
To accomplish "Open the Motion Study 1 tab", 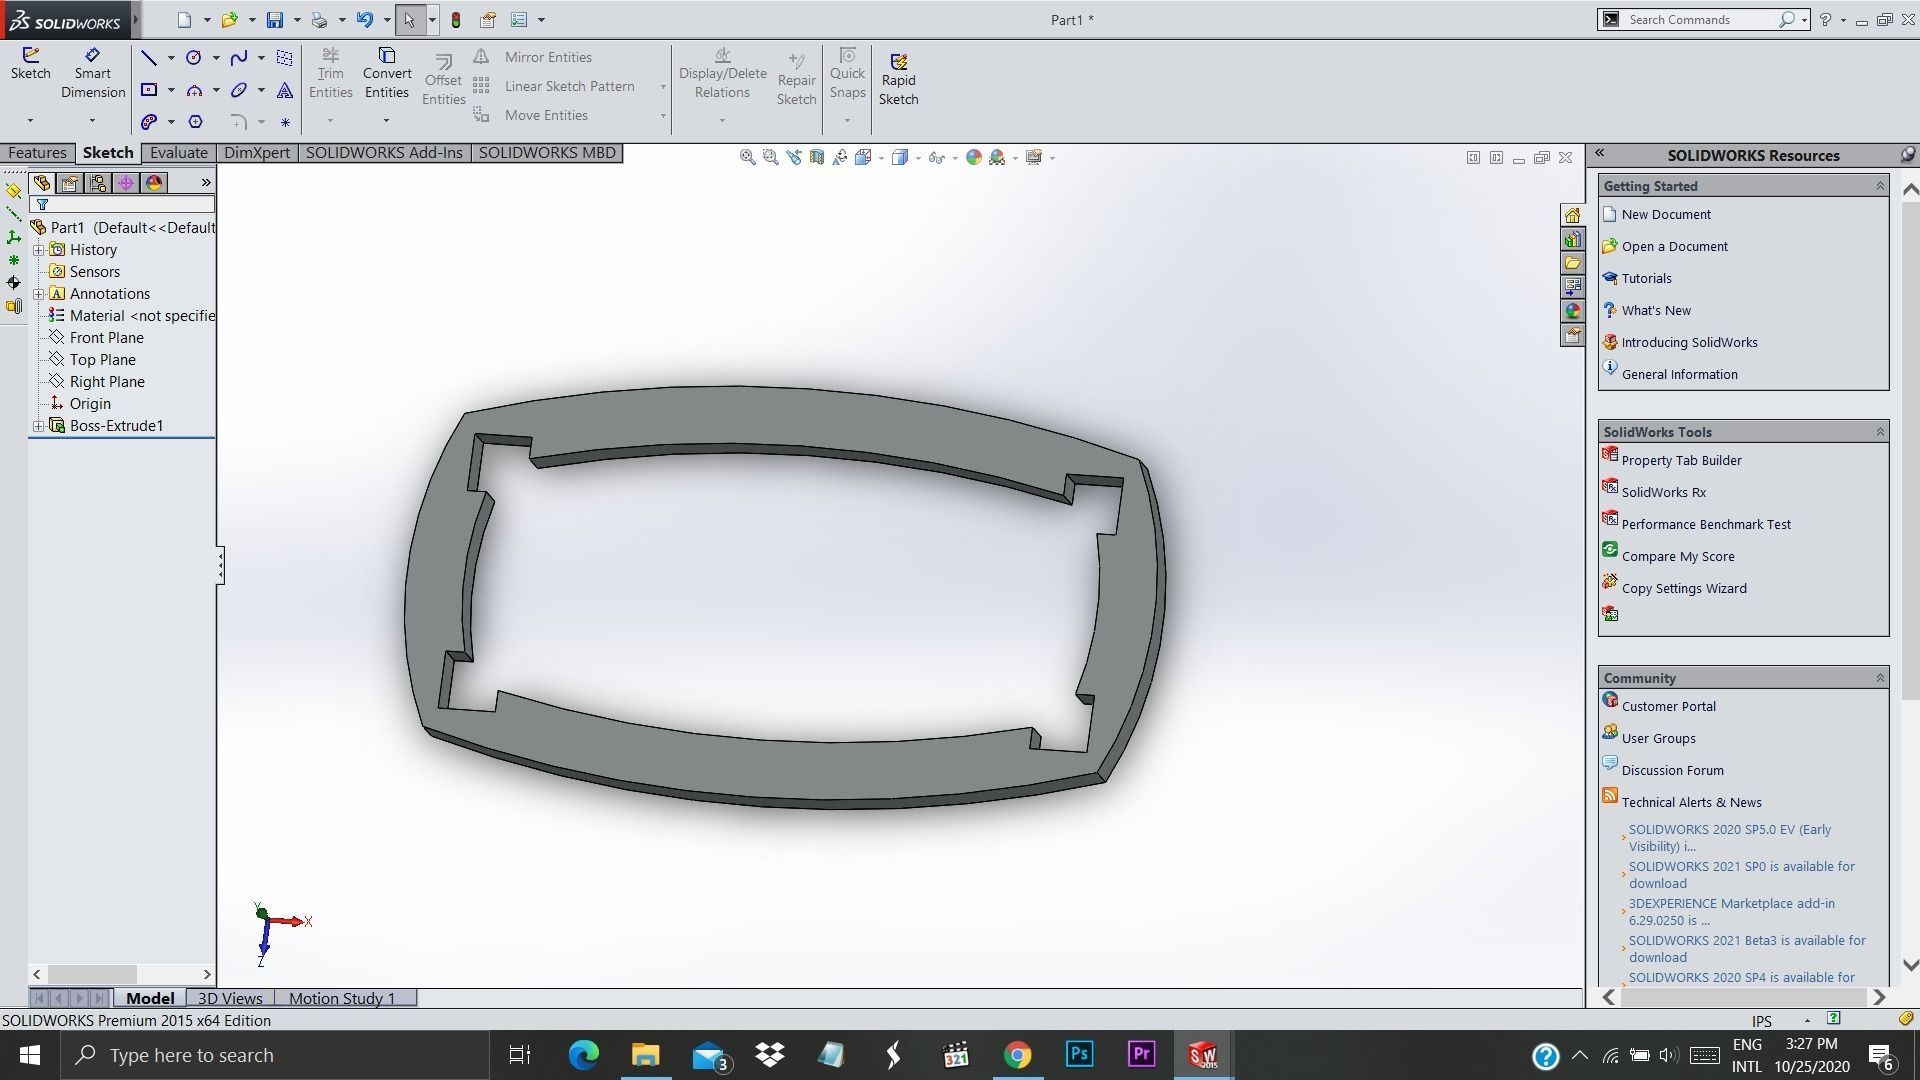I will (342, 998).
